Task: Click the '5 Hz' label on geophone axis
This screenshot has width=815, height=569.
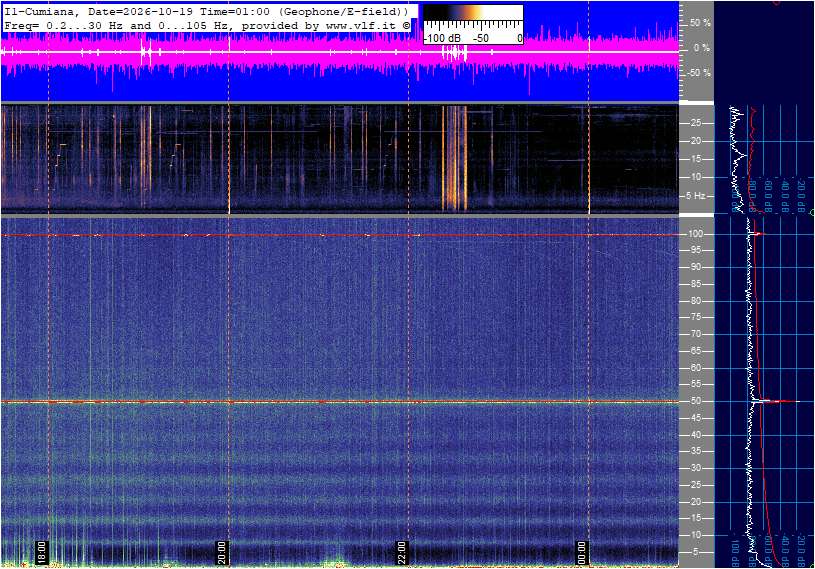Action: (696, 196)
